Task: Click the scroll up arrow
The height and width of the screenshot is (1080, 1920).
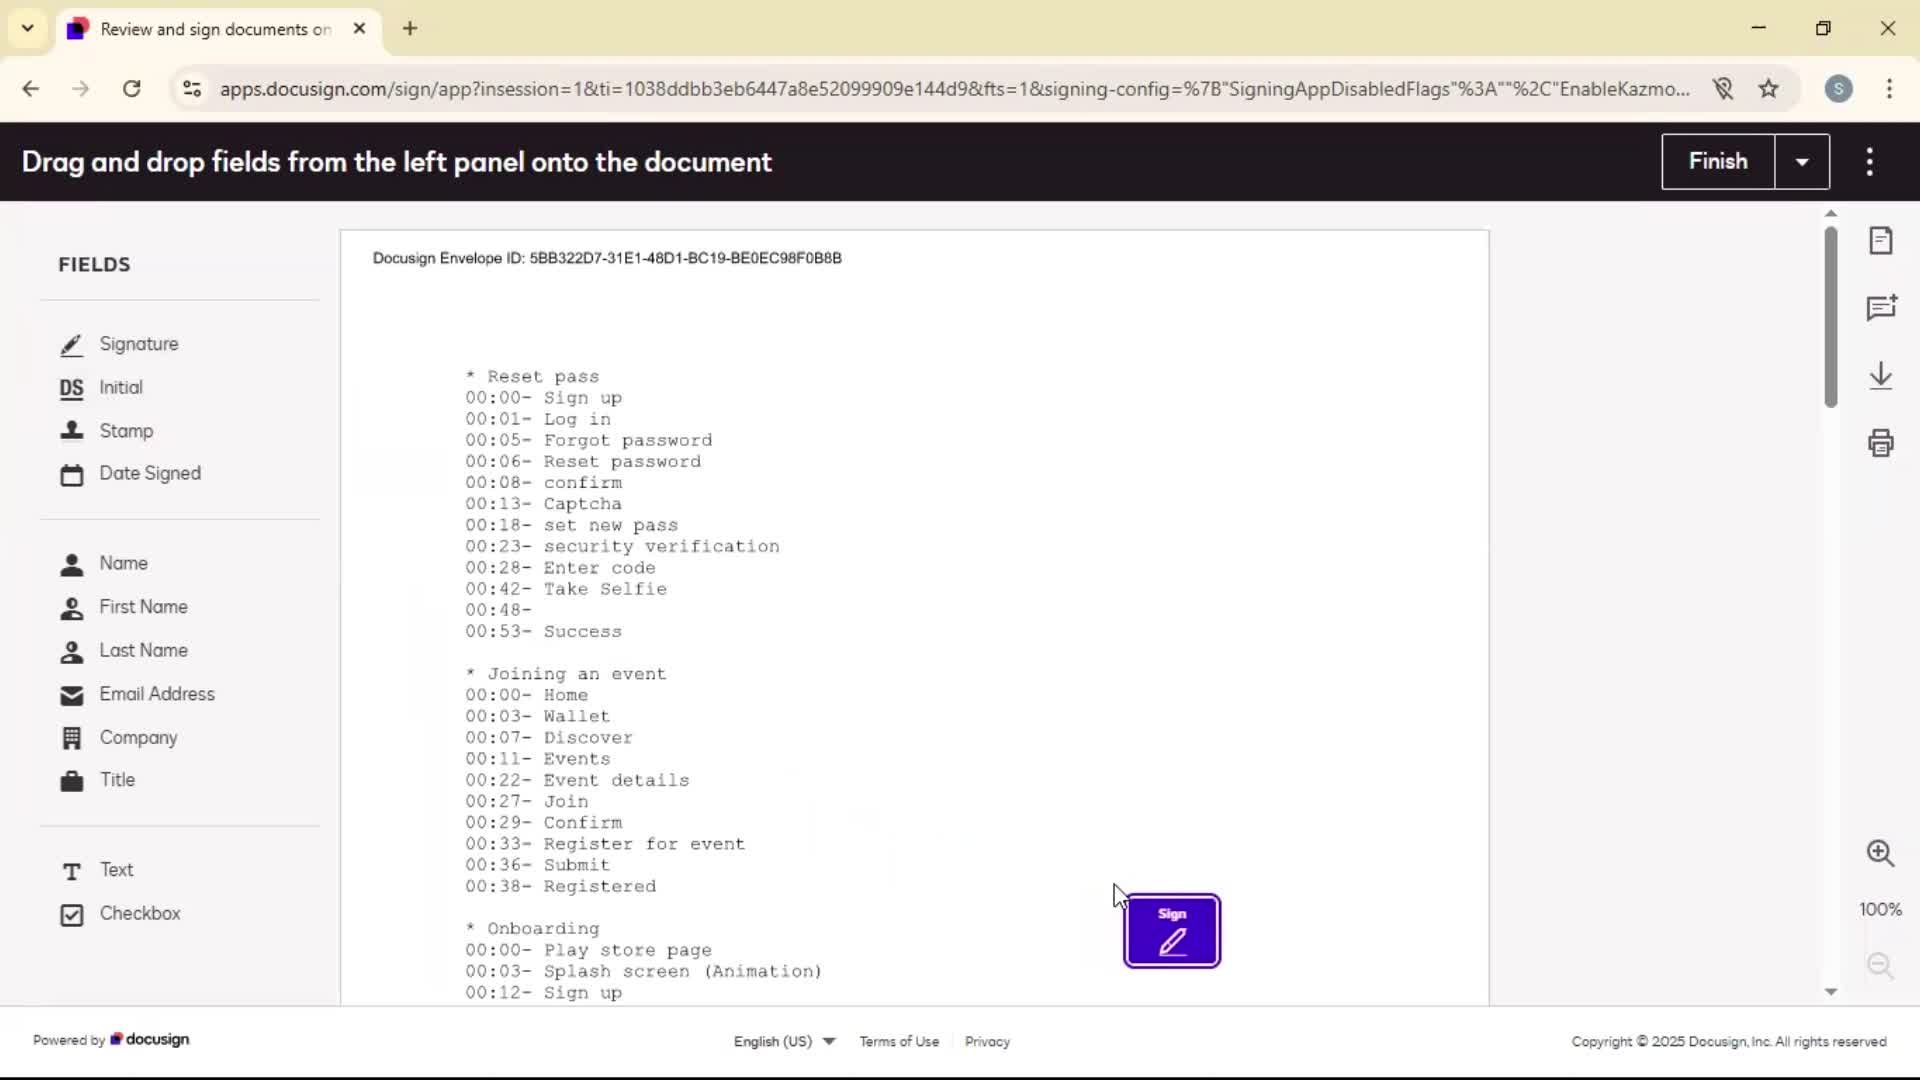Action: [1830, 213]
